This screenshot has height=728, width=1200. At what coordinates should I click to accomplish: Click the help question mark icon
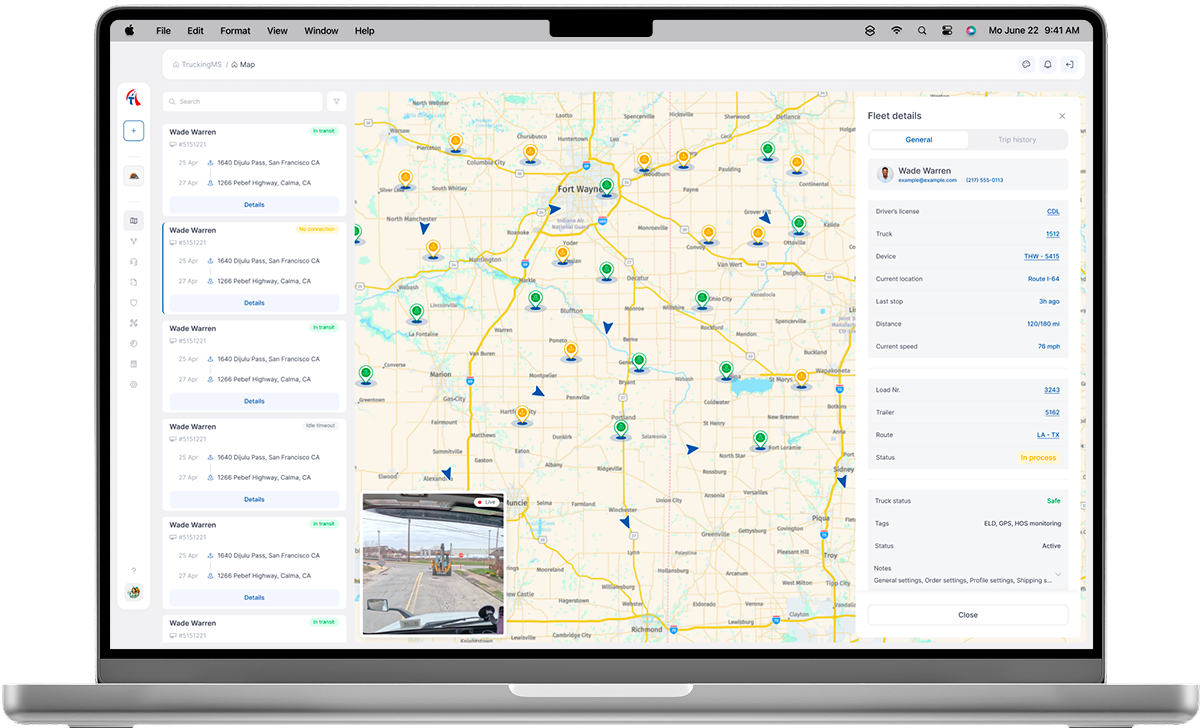tap(133, 571)
